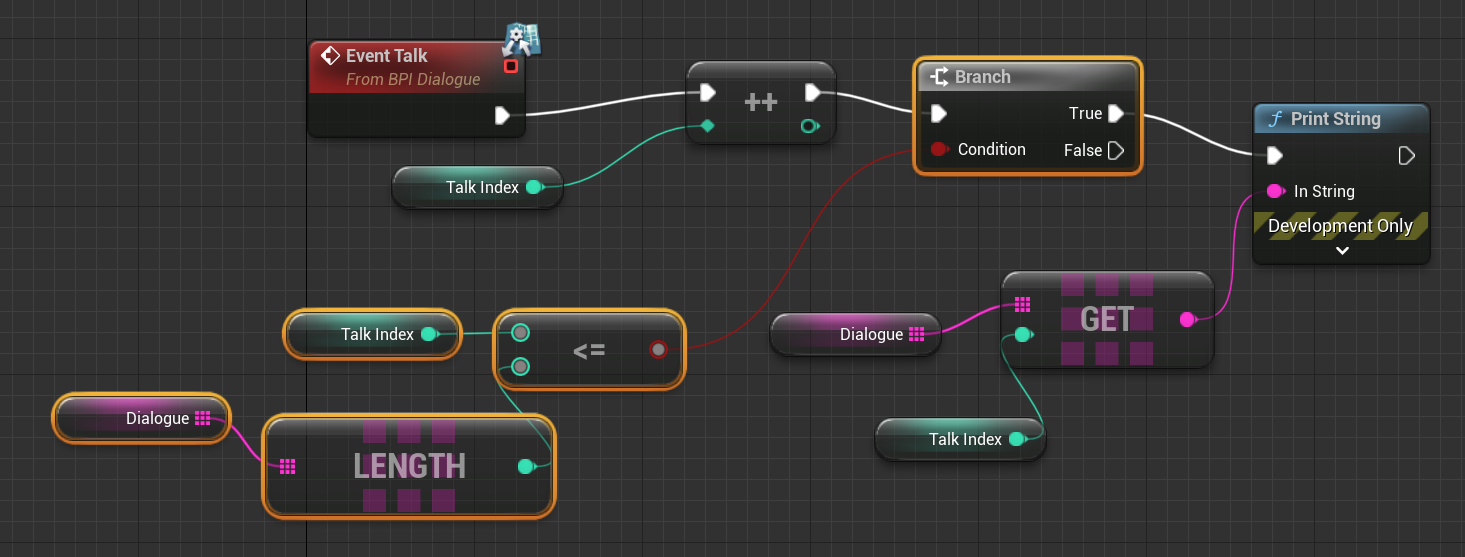Click the Development Only banner on Print String
Viewport: 1465px width, 557px height.
(1341, 226)
